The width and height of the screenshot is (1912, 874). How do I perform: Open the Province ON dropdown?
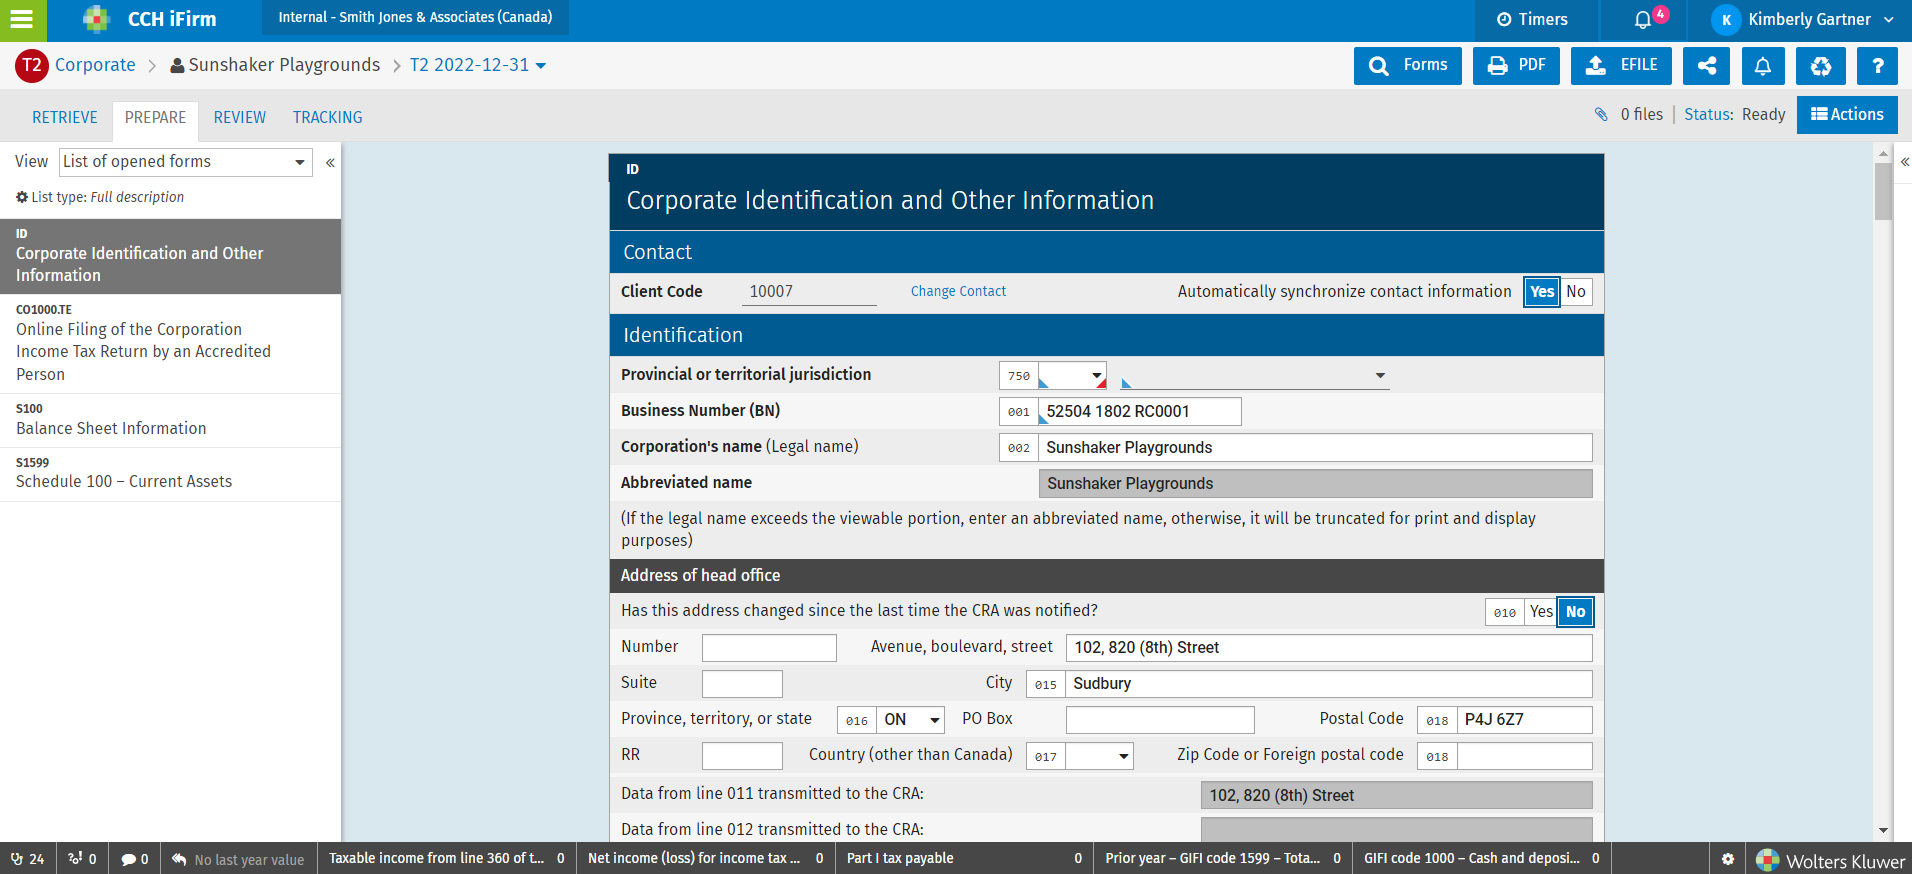(911, 720)
